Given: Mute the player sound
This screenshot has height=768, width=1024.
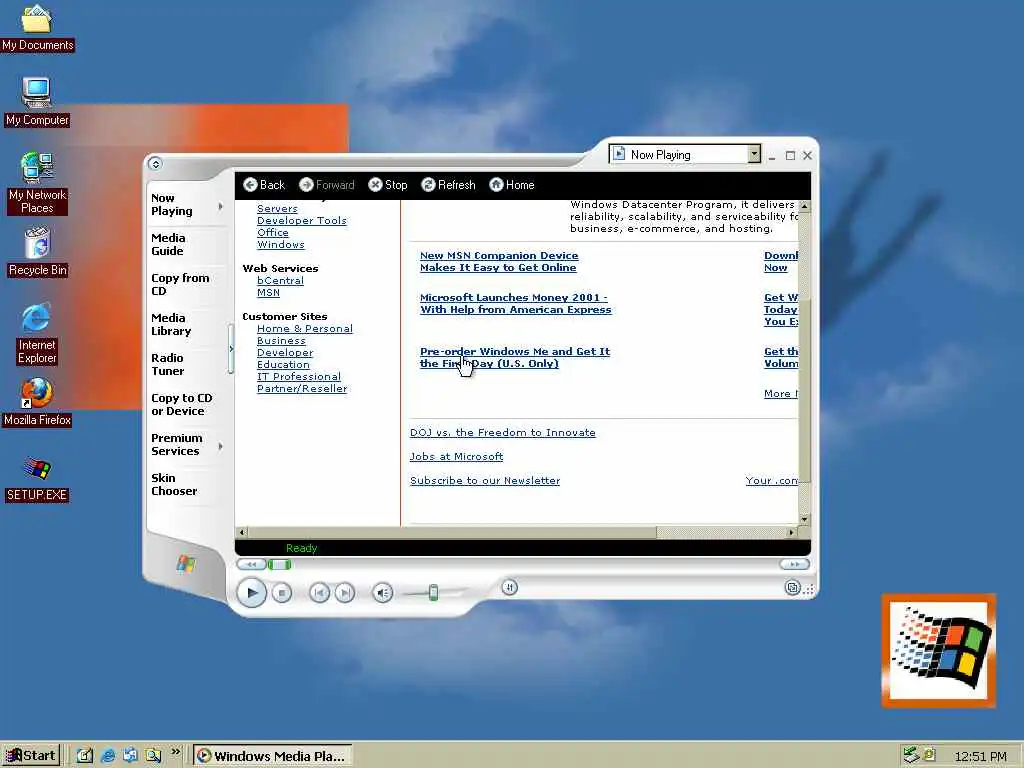Looking at the screenshot, I should [x=383, y=593].
